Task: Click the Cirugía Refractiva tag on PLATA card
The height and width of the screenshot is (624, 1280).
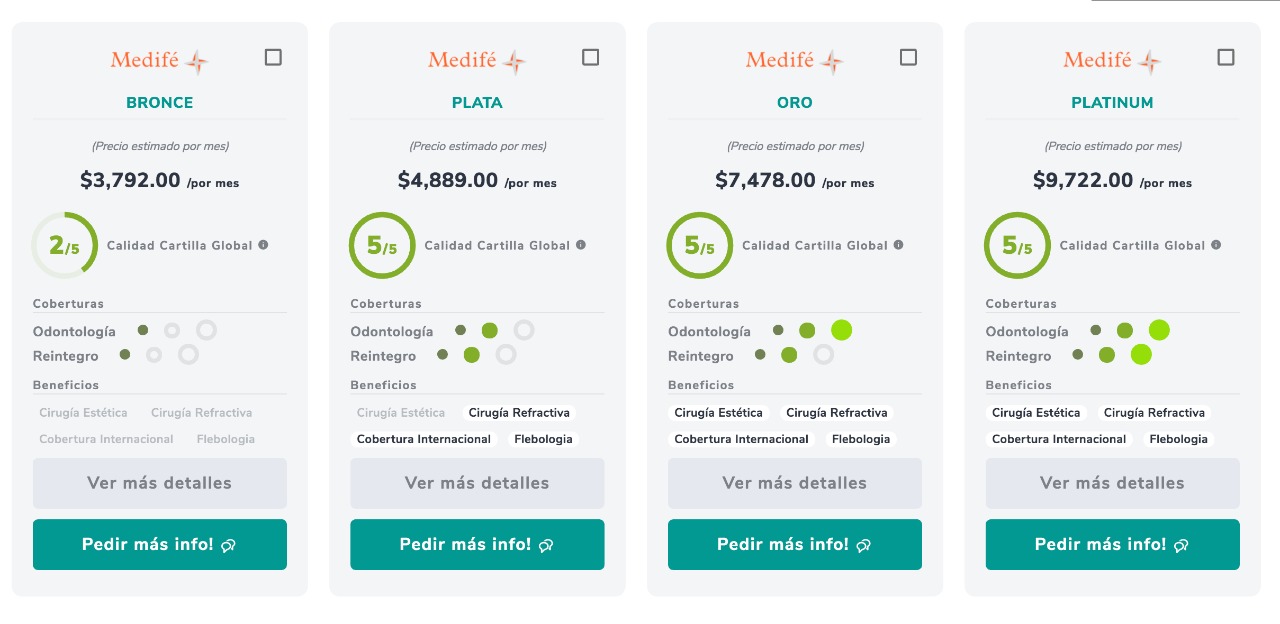Action: 519,413
